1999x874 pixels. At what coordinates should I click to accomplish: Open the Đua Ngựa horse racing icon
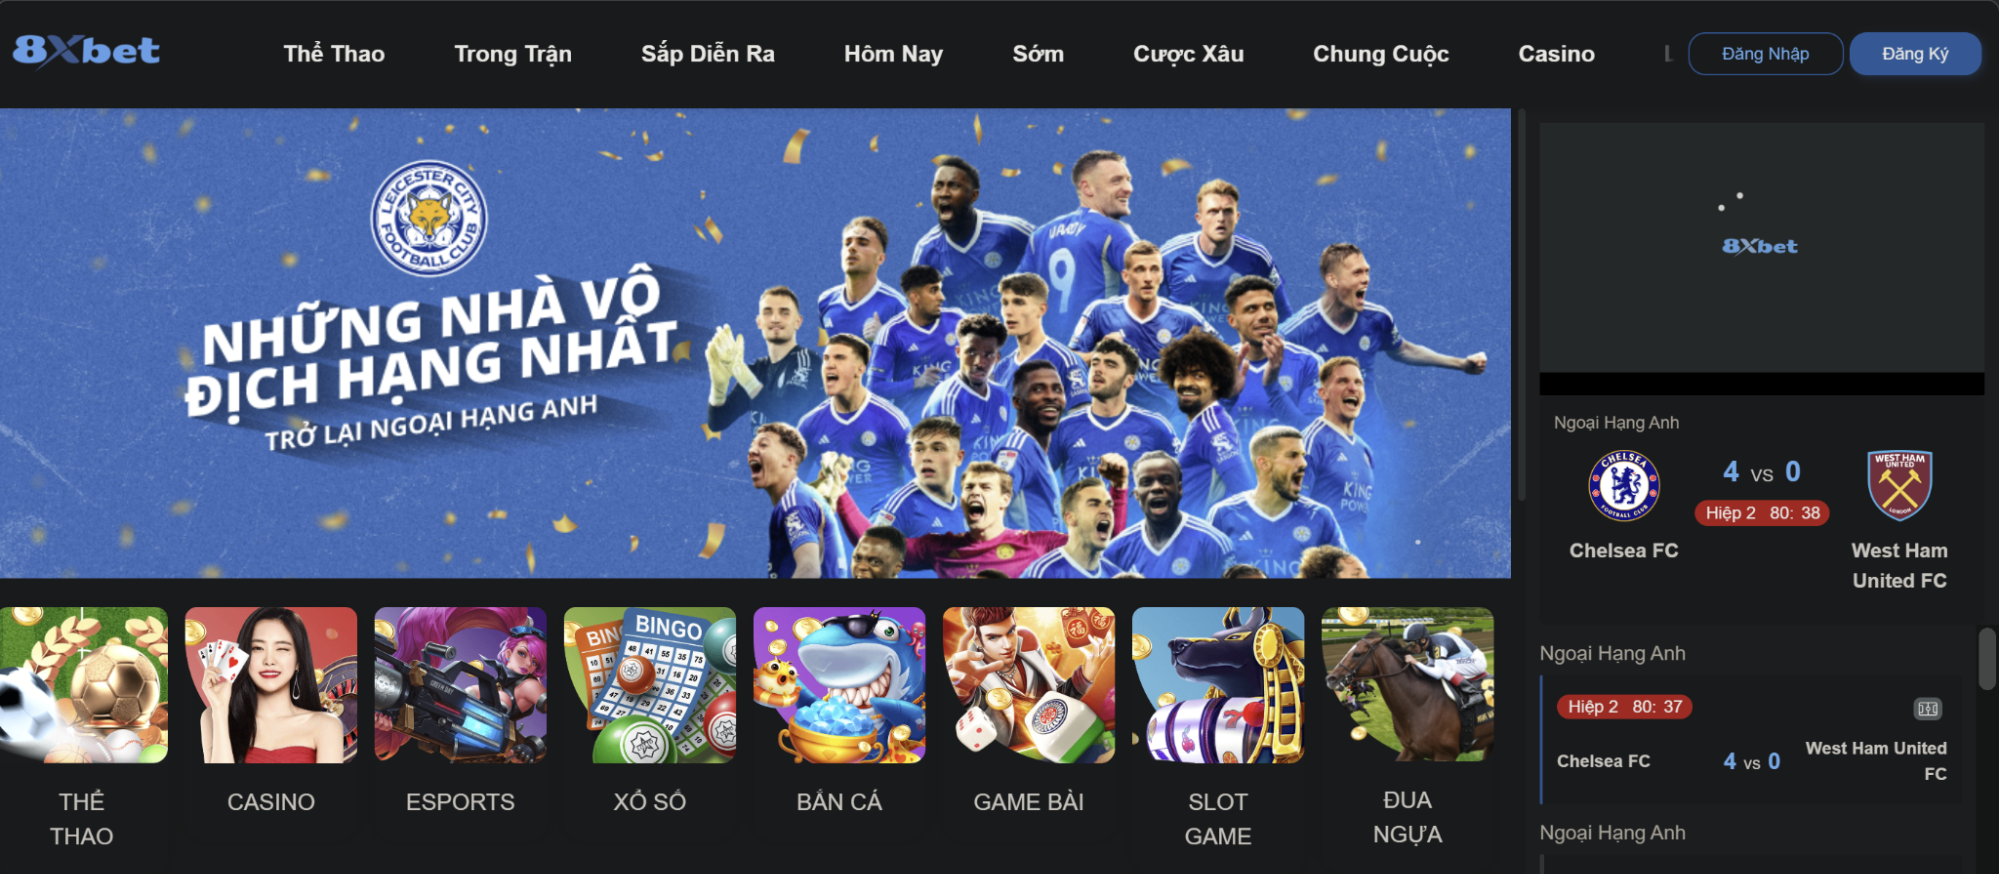point(1408,685)
